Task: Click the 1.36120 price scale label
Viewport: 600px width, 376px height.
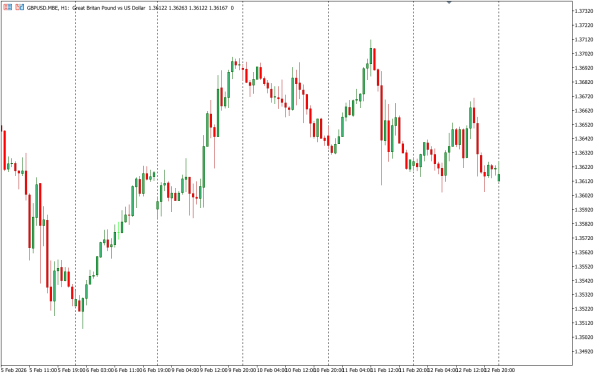Action: [584, 181]
